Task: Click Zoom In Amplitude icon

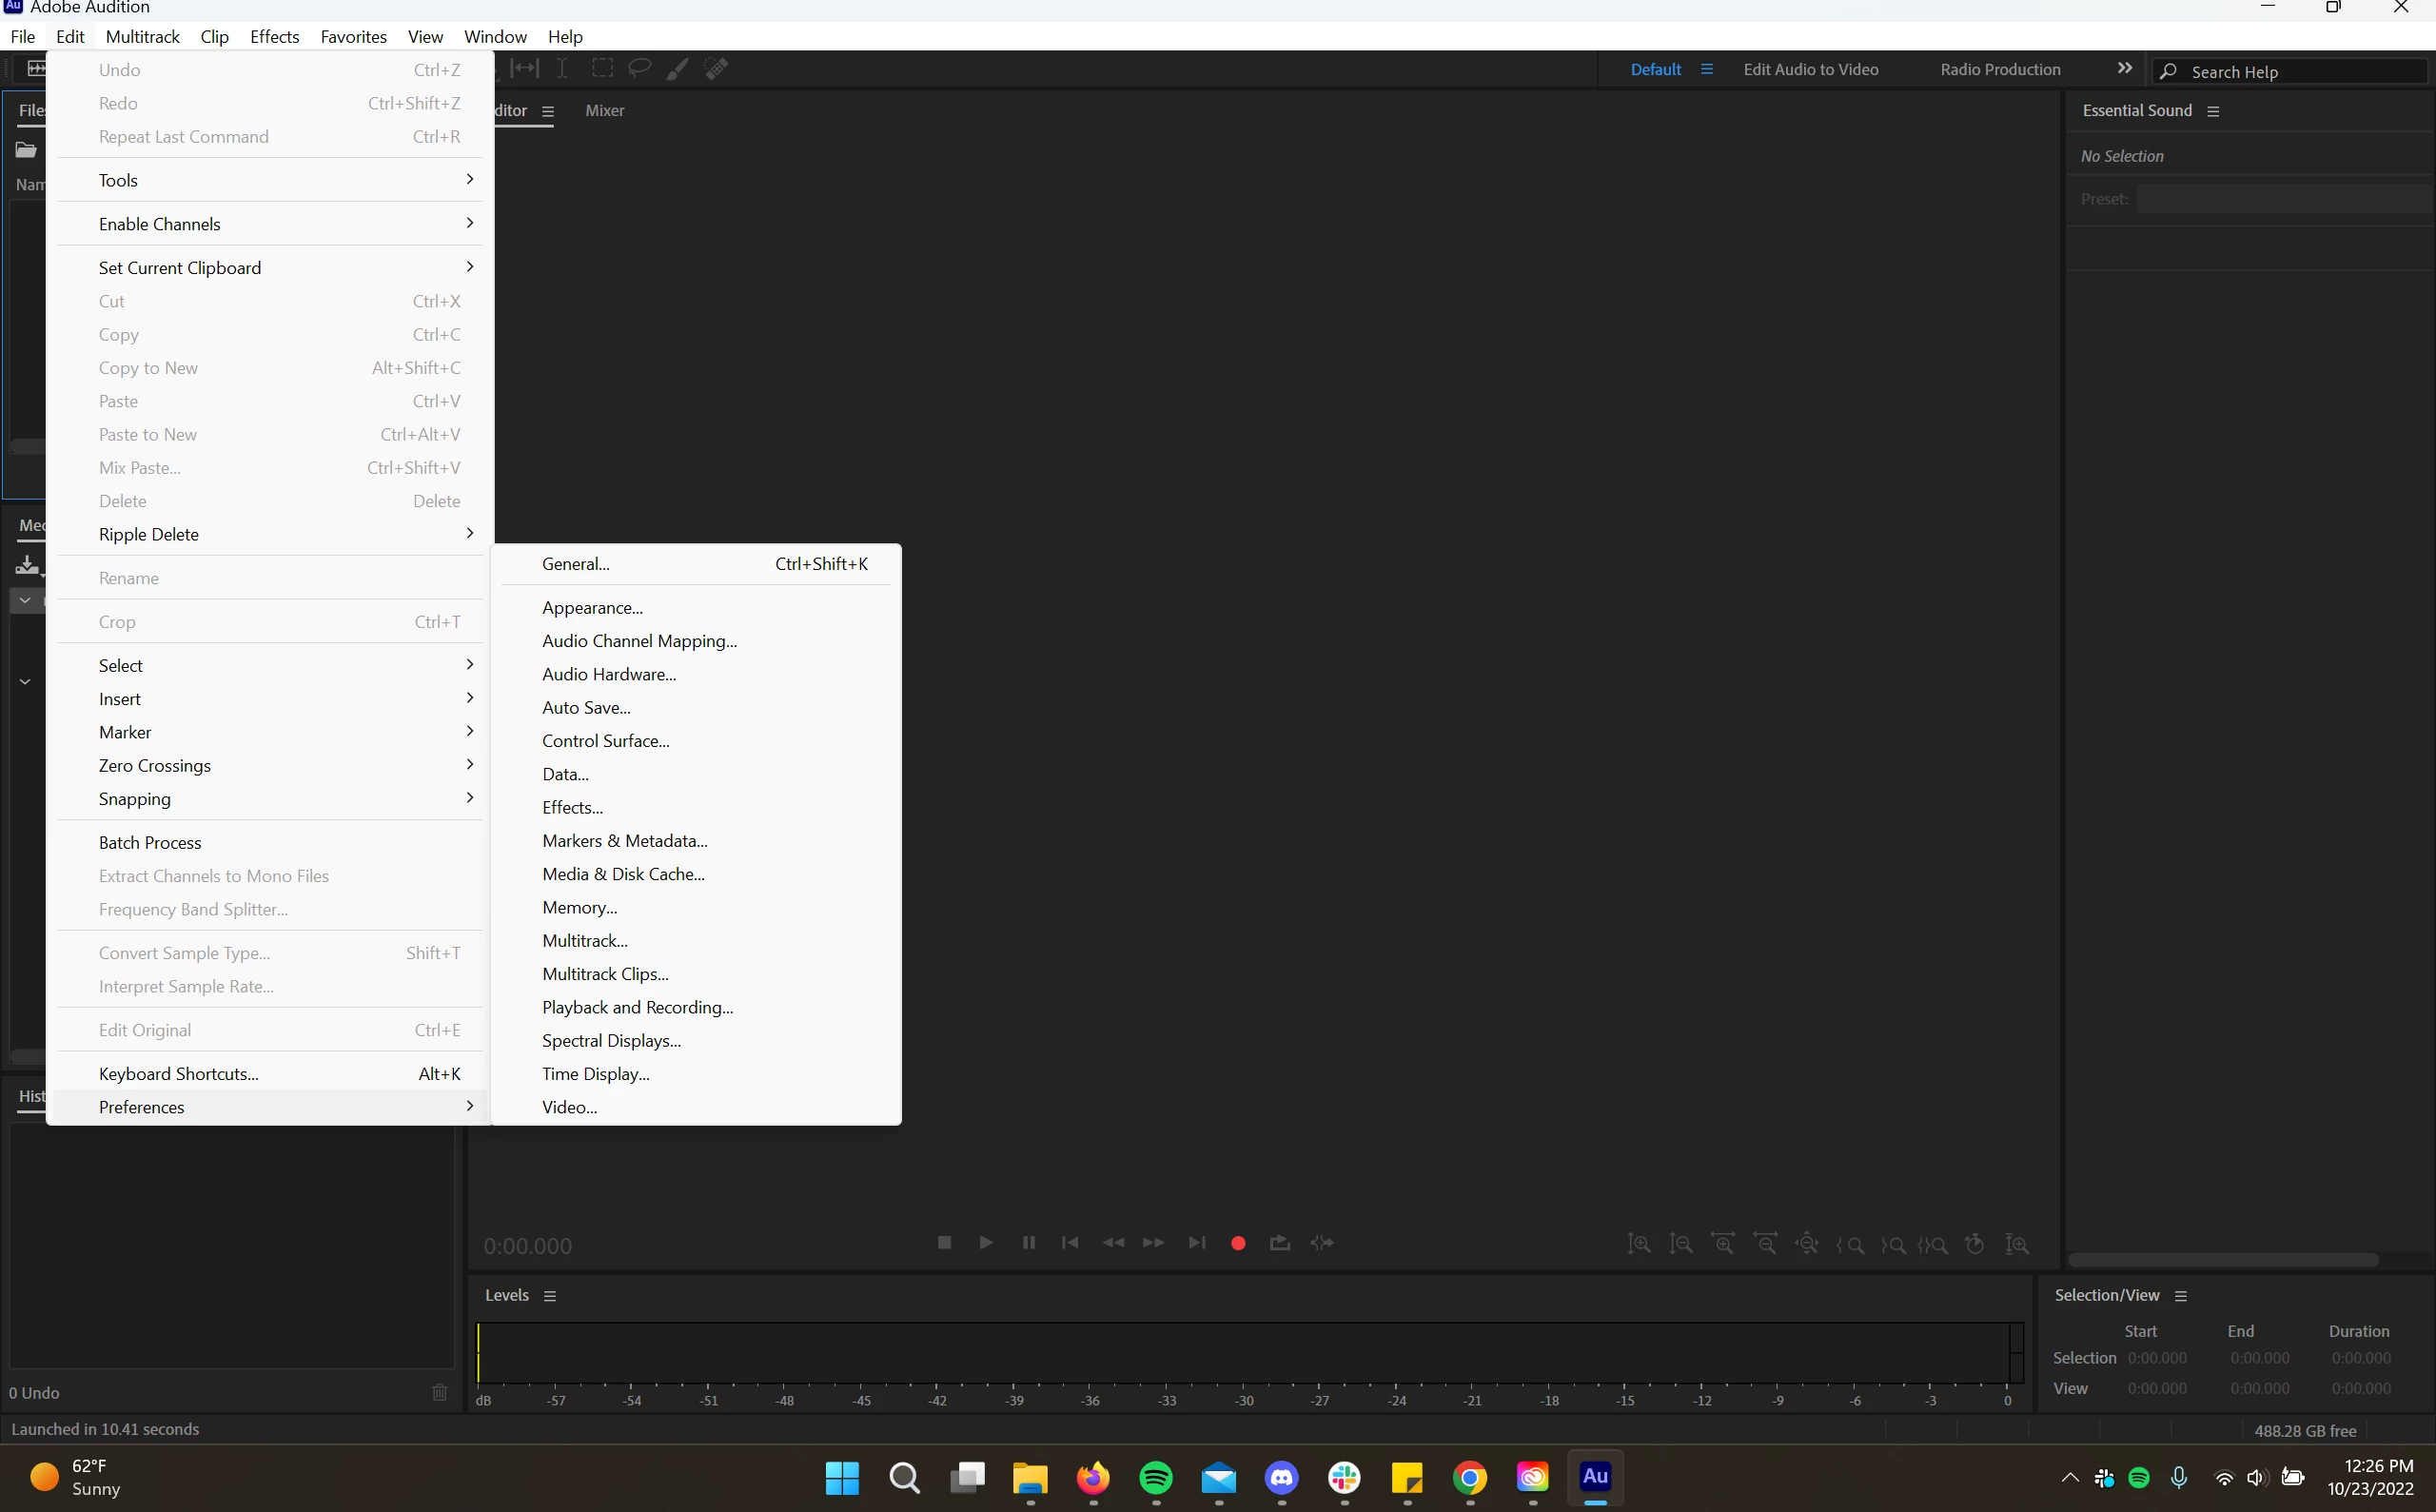Action: pyautogui.click(x=1639, y=1244)
